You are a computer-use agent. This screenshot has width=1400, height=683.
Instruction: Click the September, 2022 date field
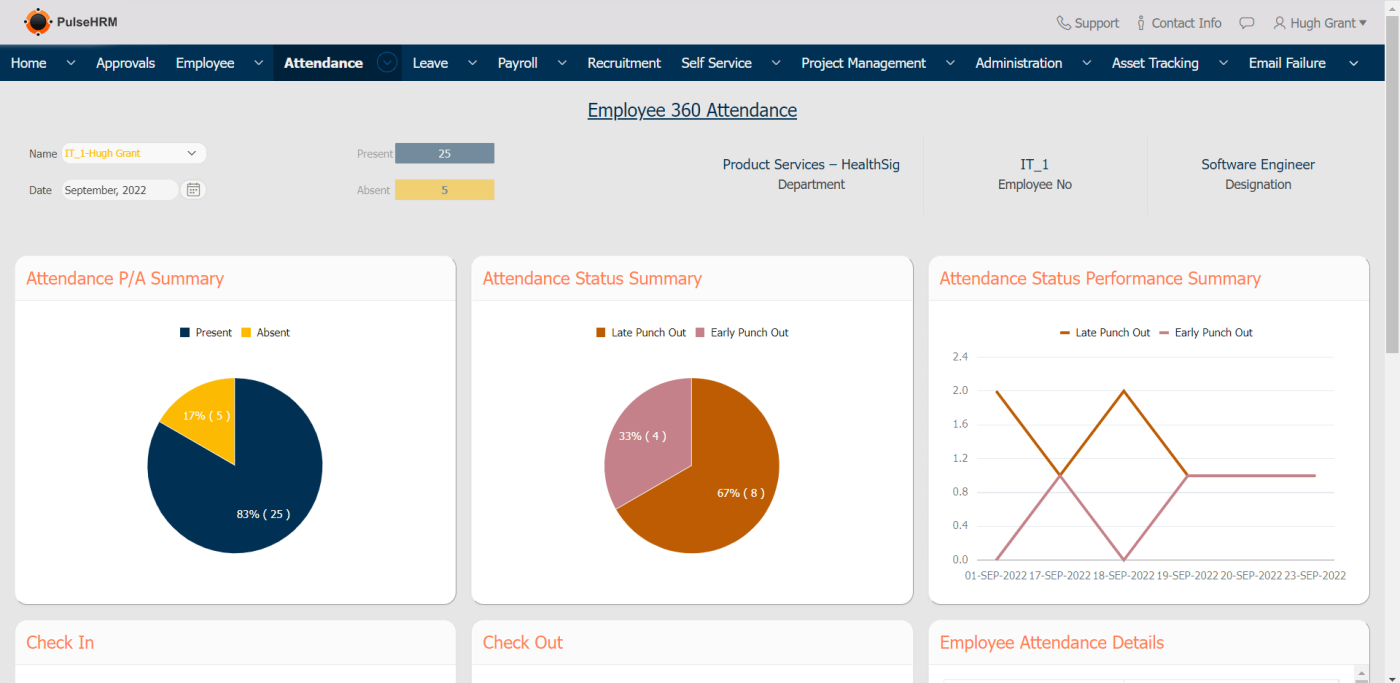tap(119, 190)
